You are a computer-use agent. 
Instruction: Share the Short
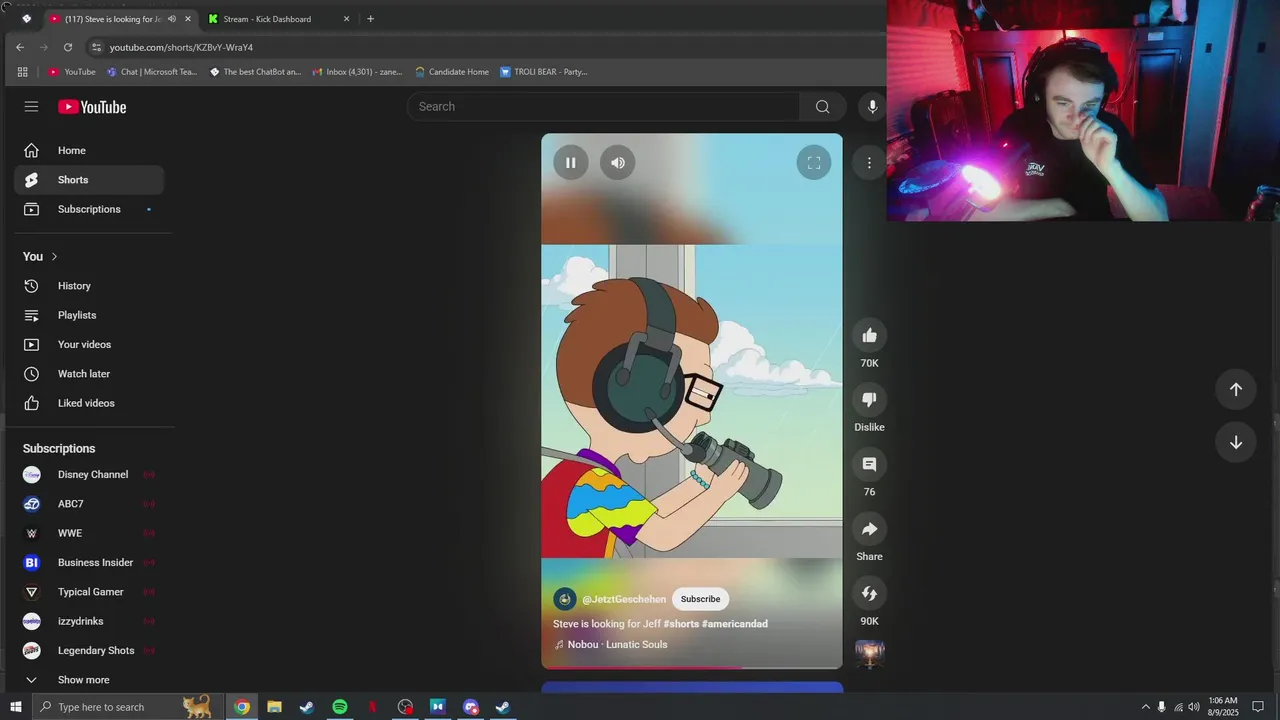point(869,529)
